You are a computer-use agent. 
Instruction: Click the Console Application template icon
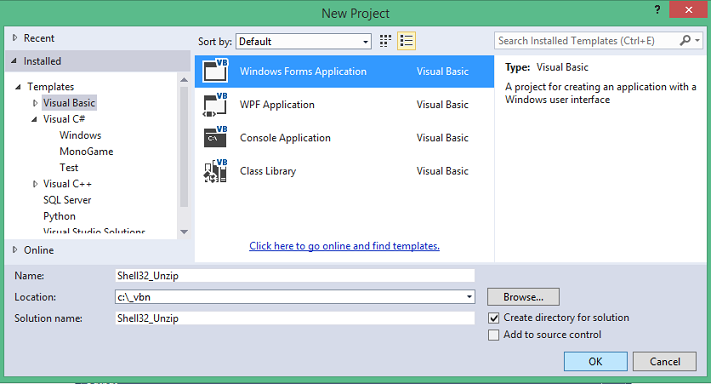pyautogui.click(x=215, y=137)
